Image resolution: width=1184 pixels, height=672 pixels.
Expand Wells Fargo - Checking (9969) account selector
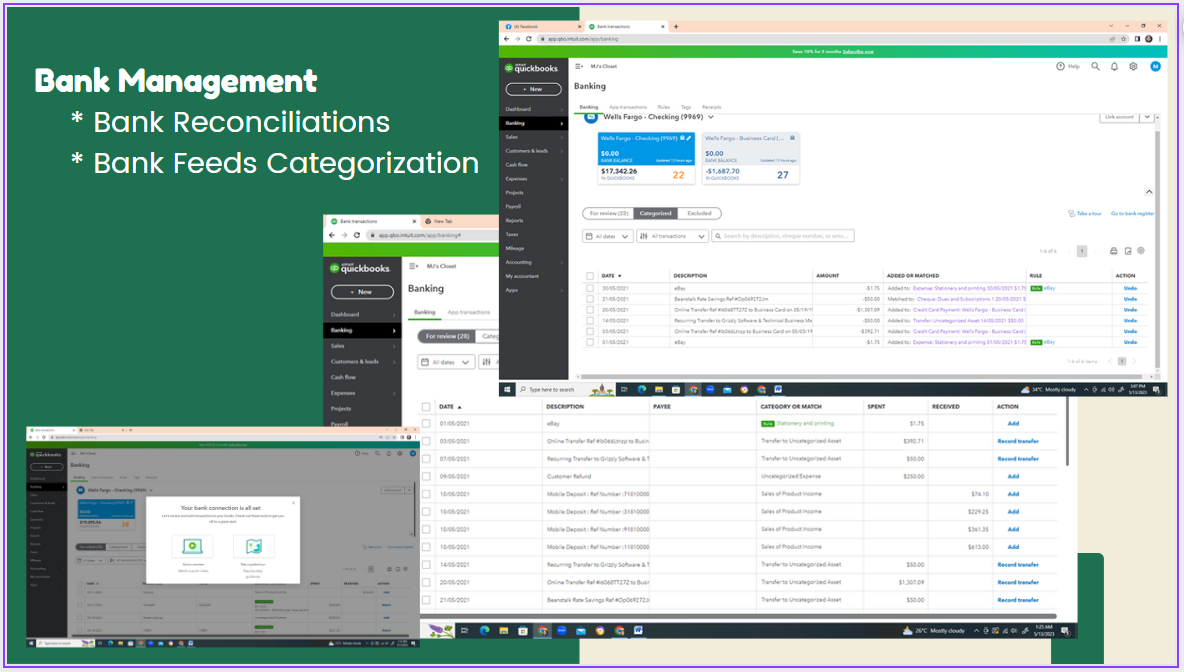pyautogui.click(x=711, y=117)
